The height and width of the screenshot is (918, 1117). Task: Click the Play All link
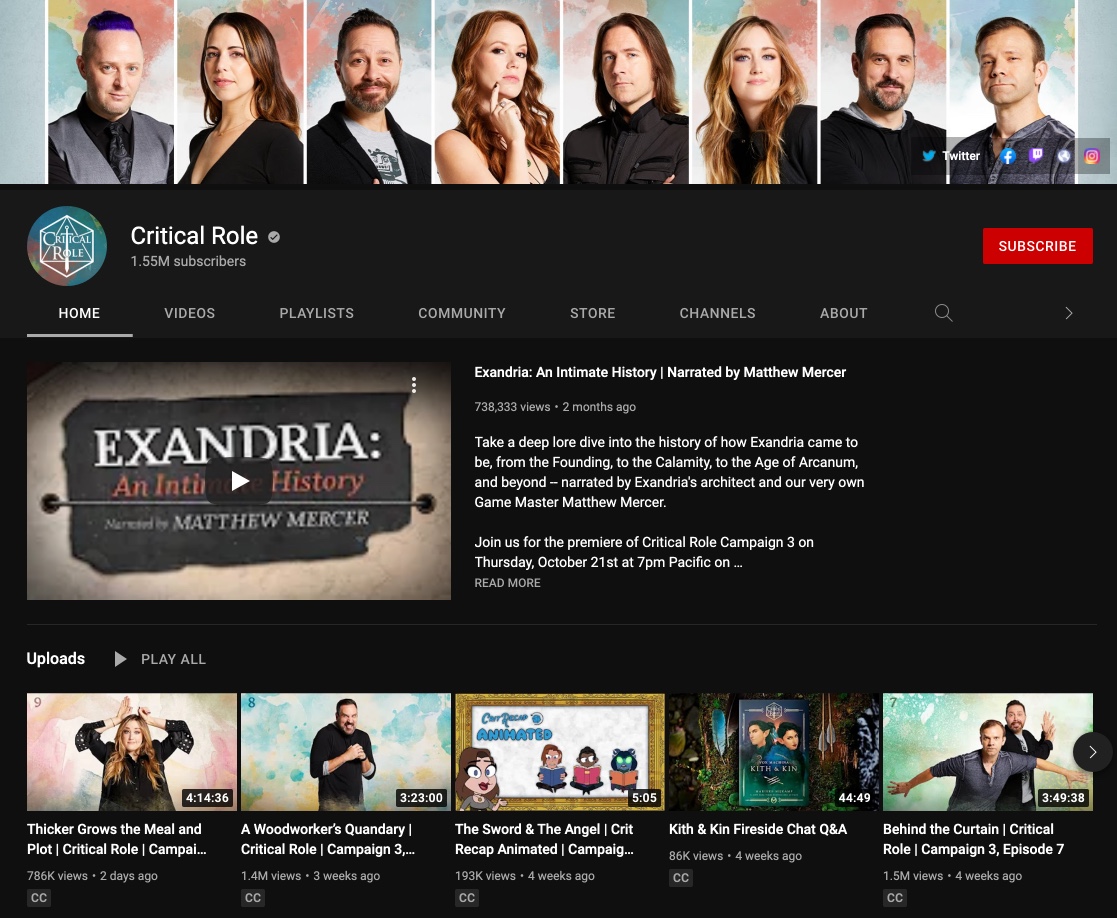(x=173, y=659)
